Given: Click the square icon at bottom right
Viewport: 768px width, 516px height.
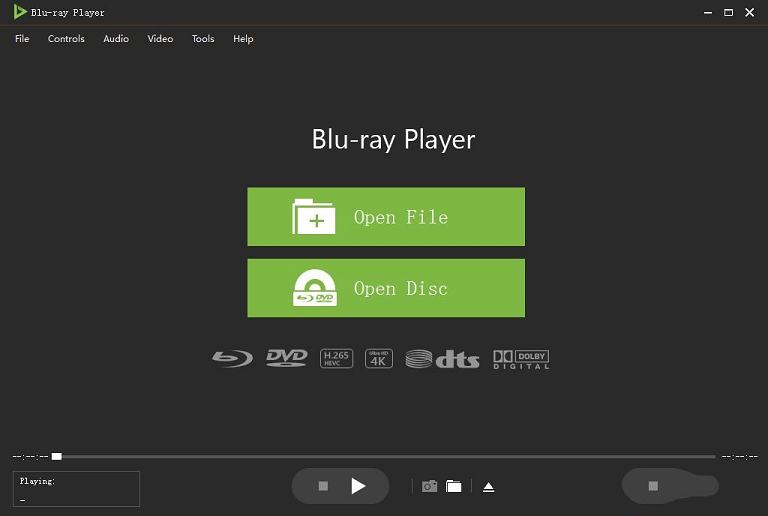Looking at the screenshot, I should 653,486.
